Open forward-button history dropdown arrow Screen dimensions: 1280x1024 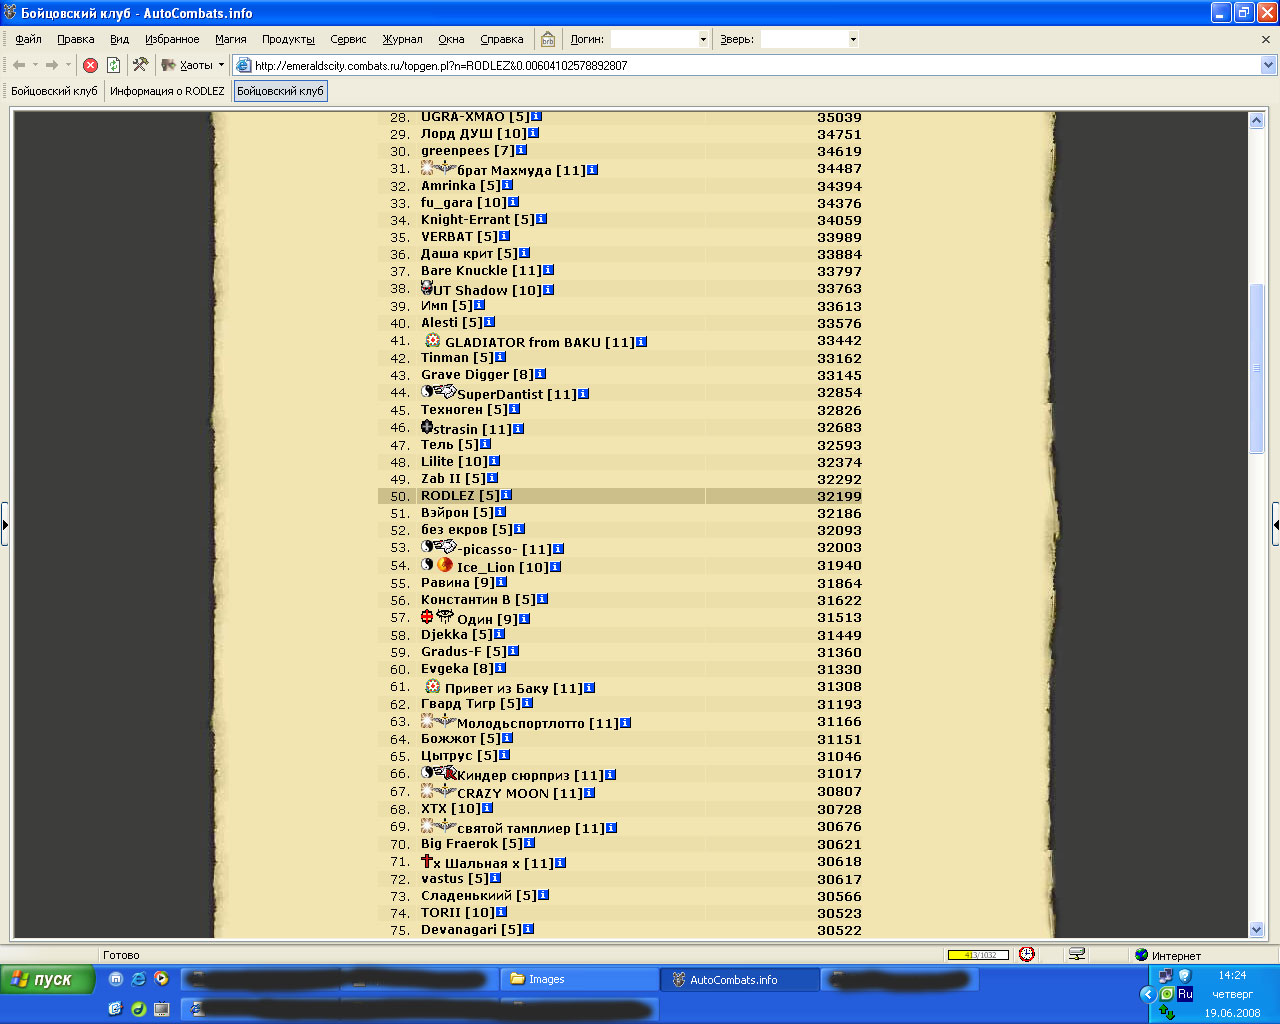point(69,65)
